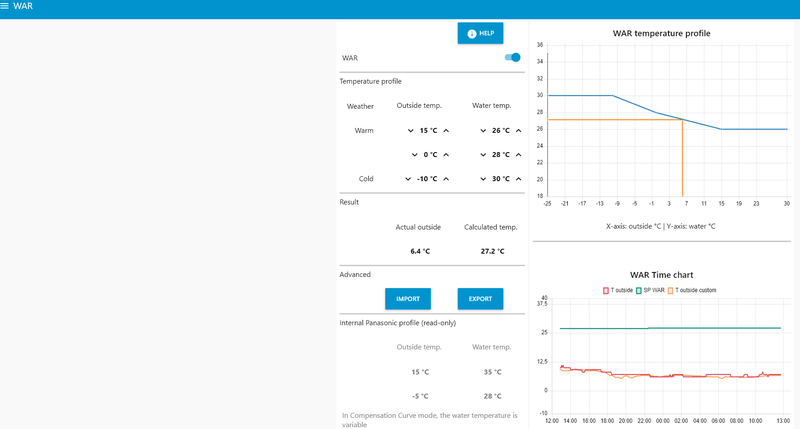Increase middle water temp 28 °C
800x429 pixels.
[518, 155]
